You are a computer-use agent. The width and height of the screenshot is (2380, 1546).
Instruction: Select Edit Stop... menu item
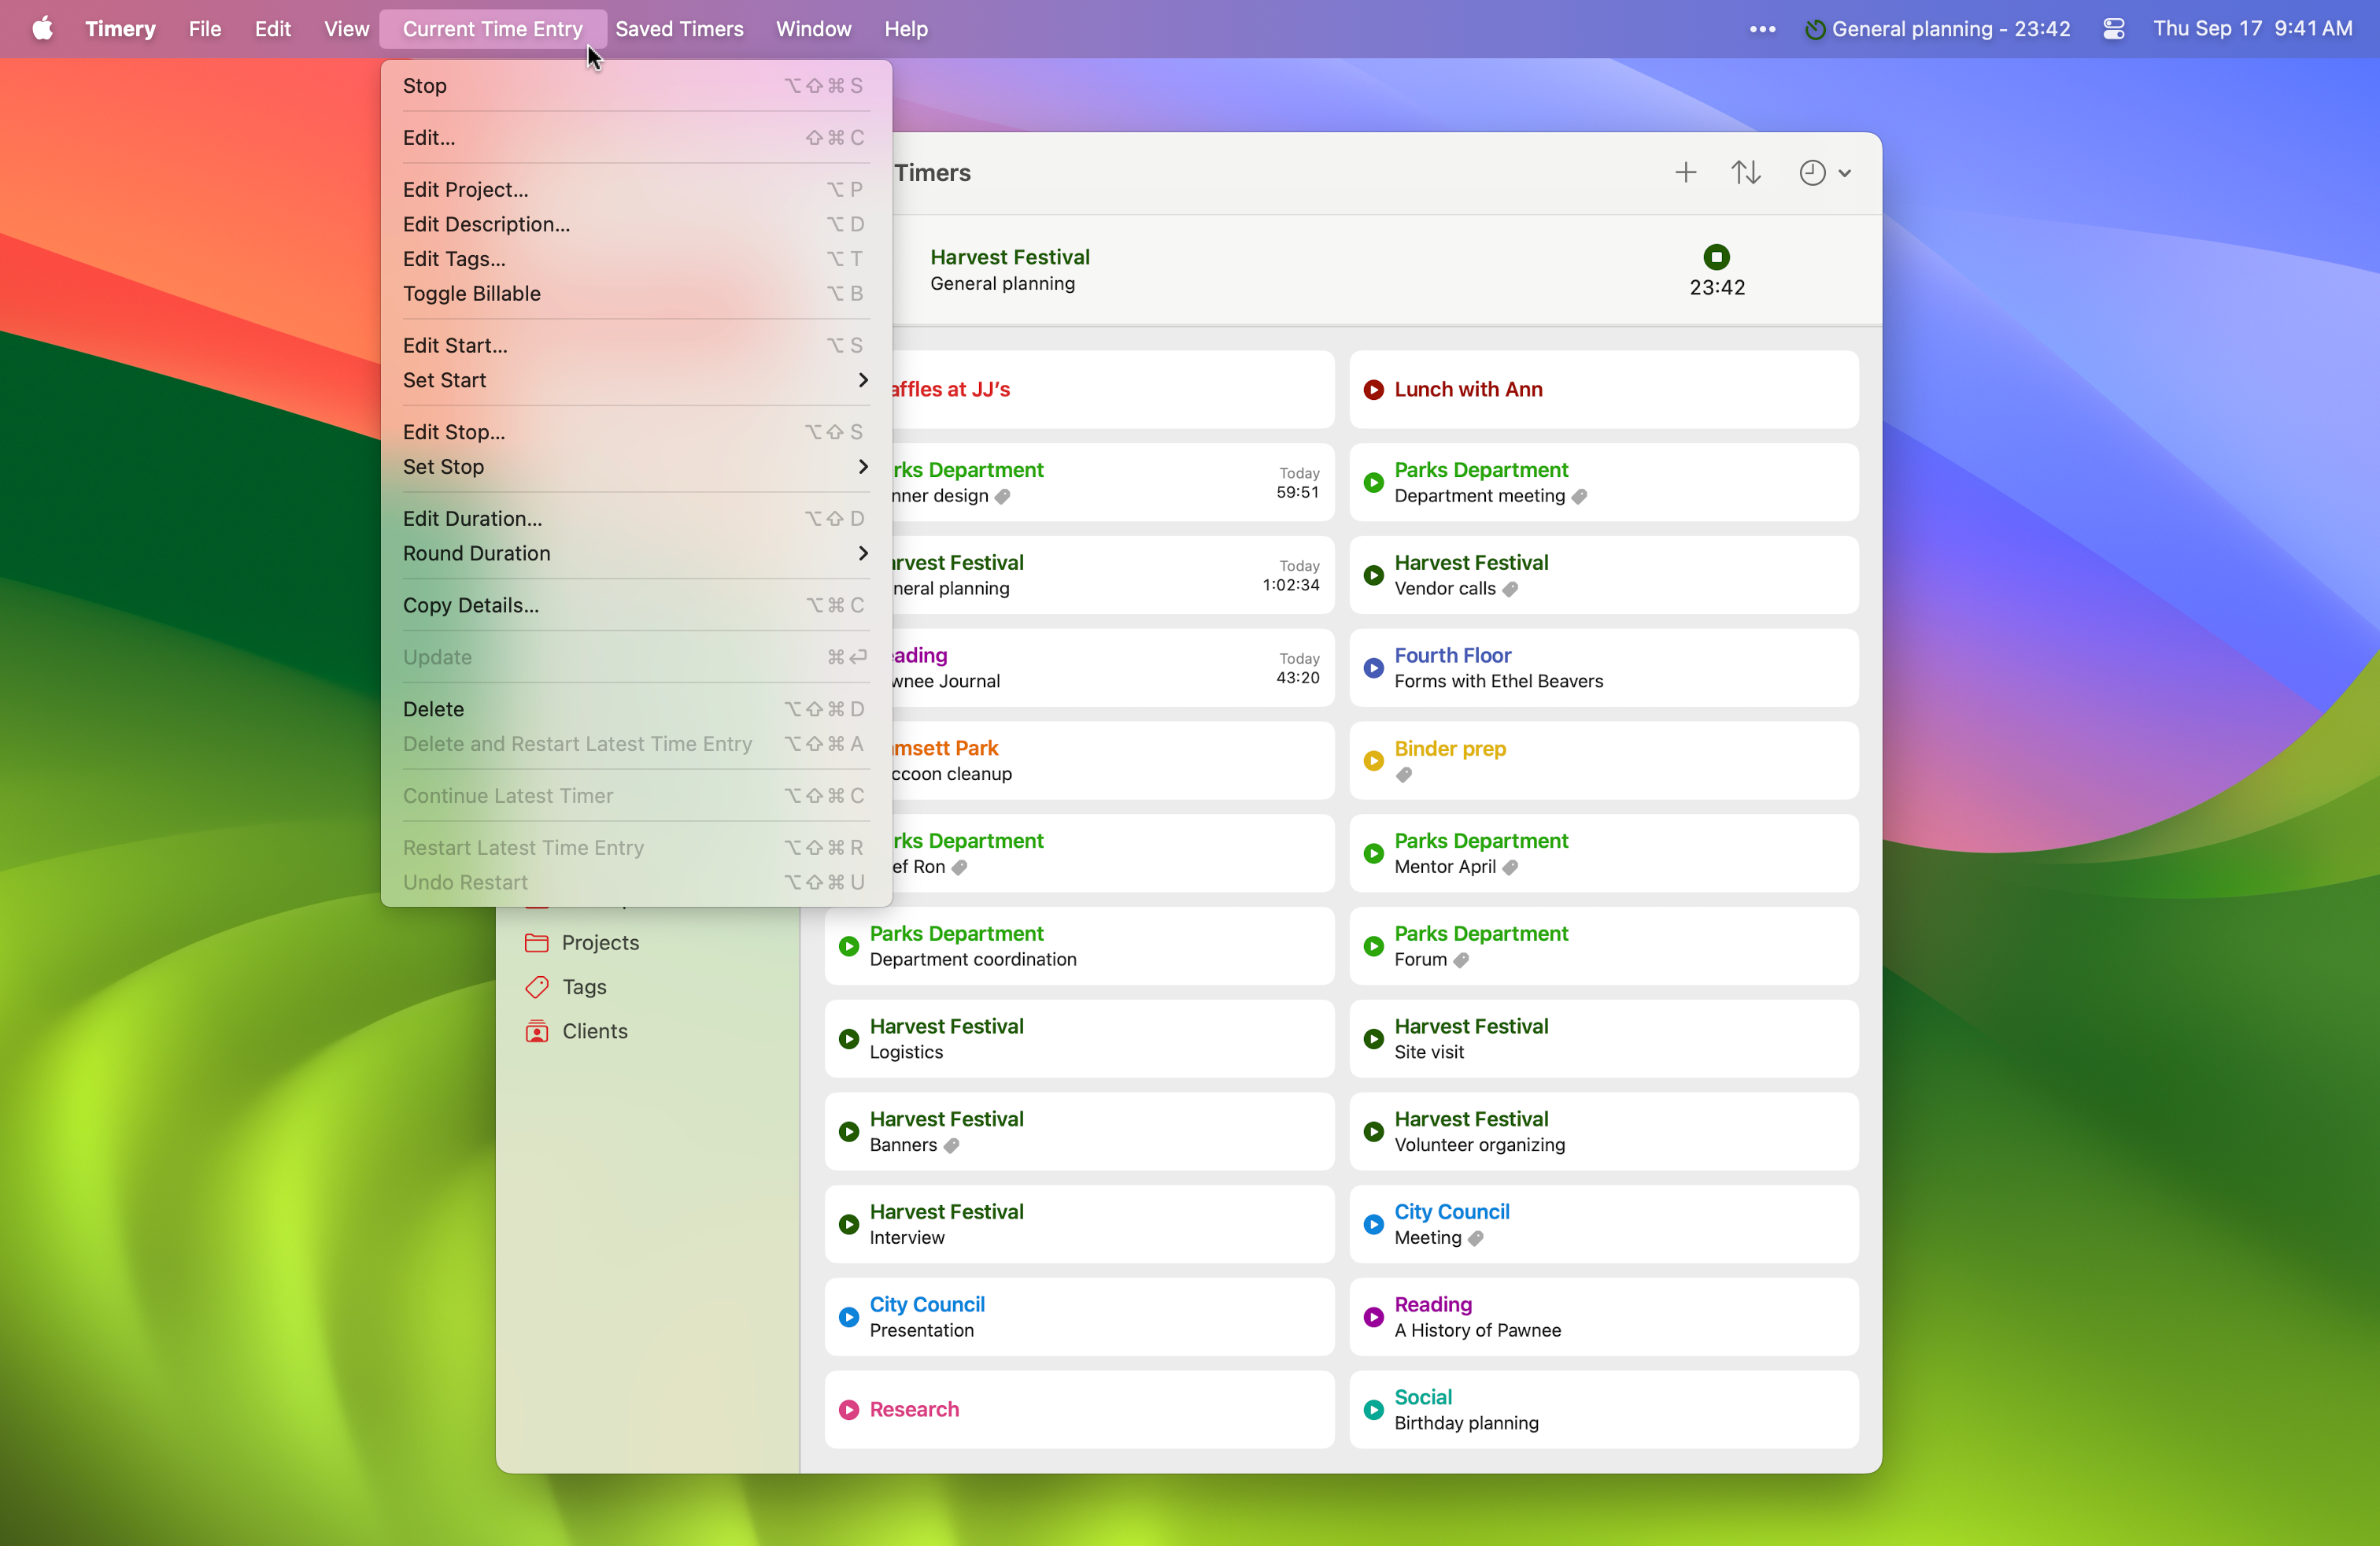tap(636, 432)
